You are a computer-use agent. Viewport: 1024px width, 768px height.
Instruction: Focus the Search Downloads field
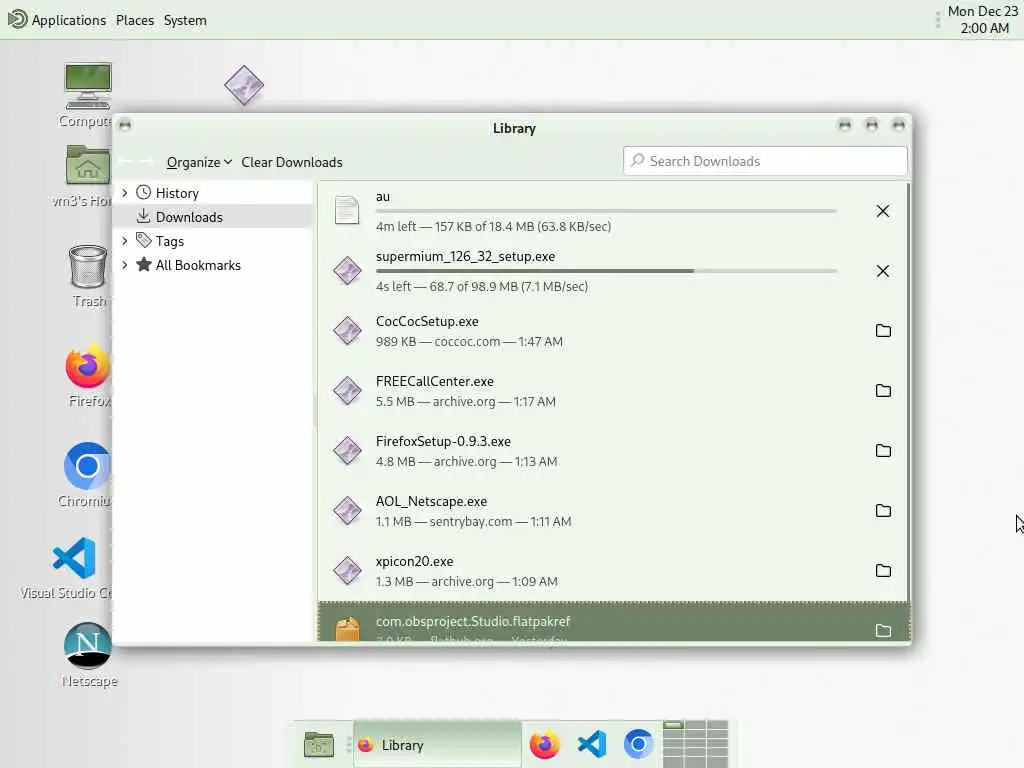(x=765, y=161)
